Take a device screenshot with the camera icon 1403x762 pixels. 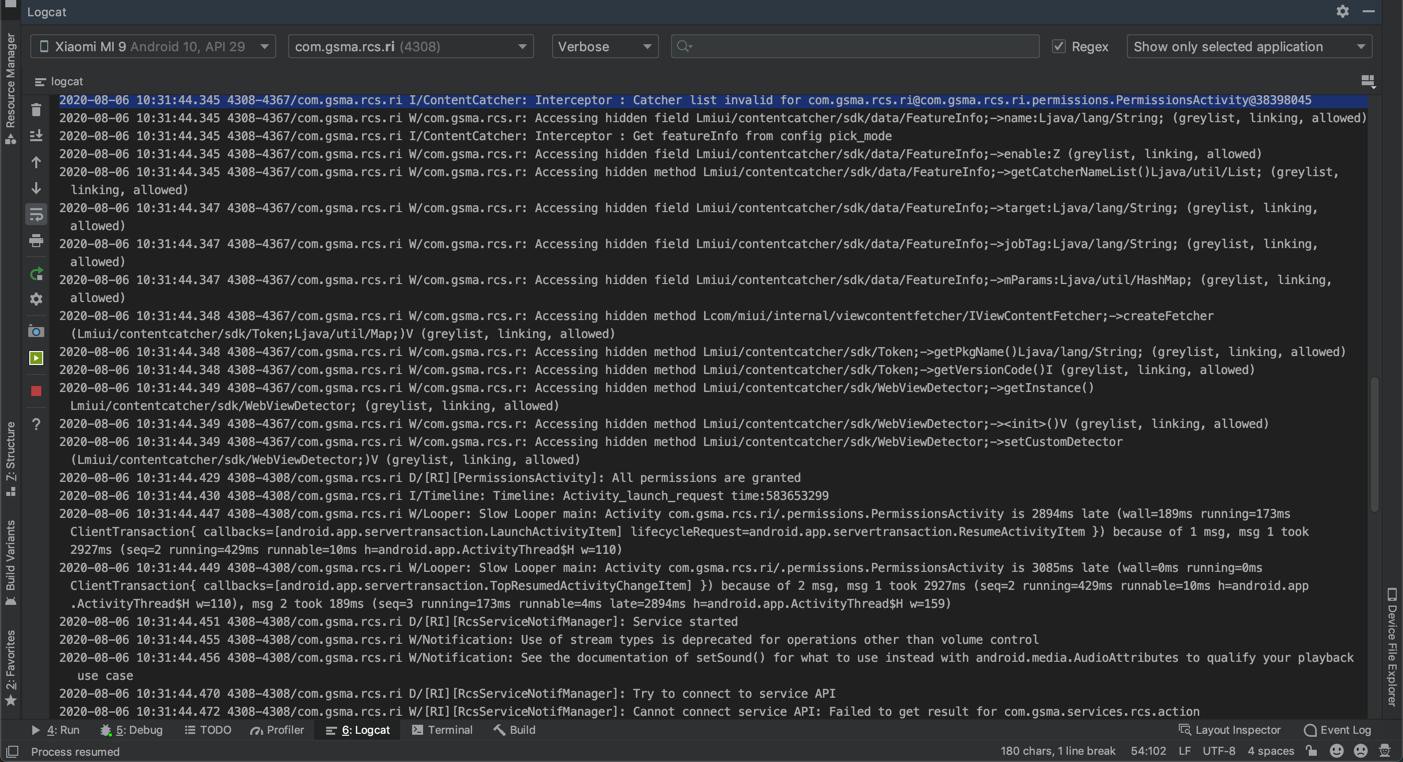(36, 331)
